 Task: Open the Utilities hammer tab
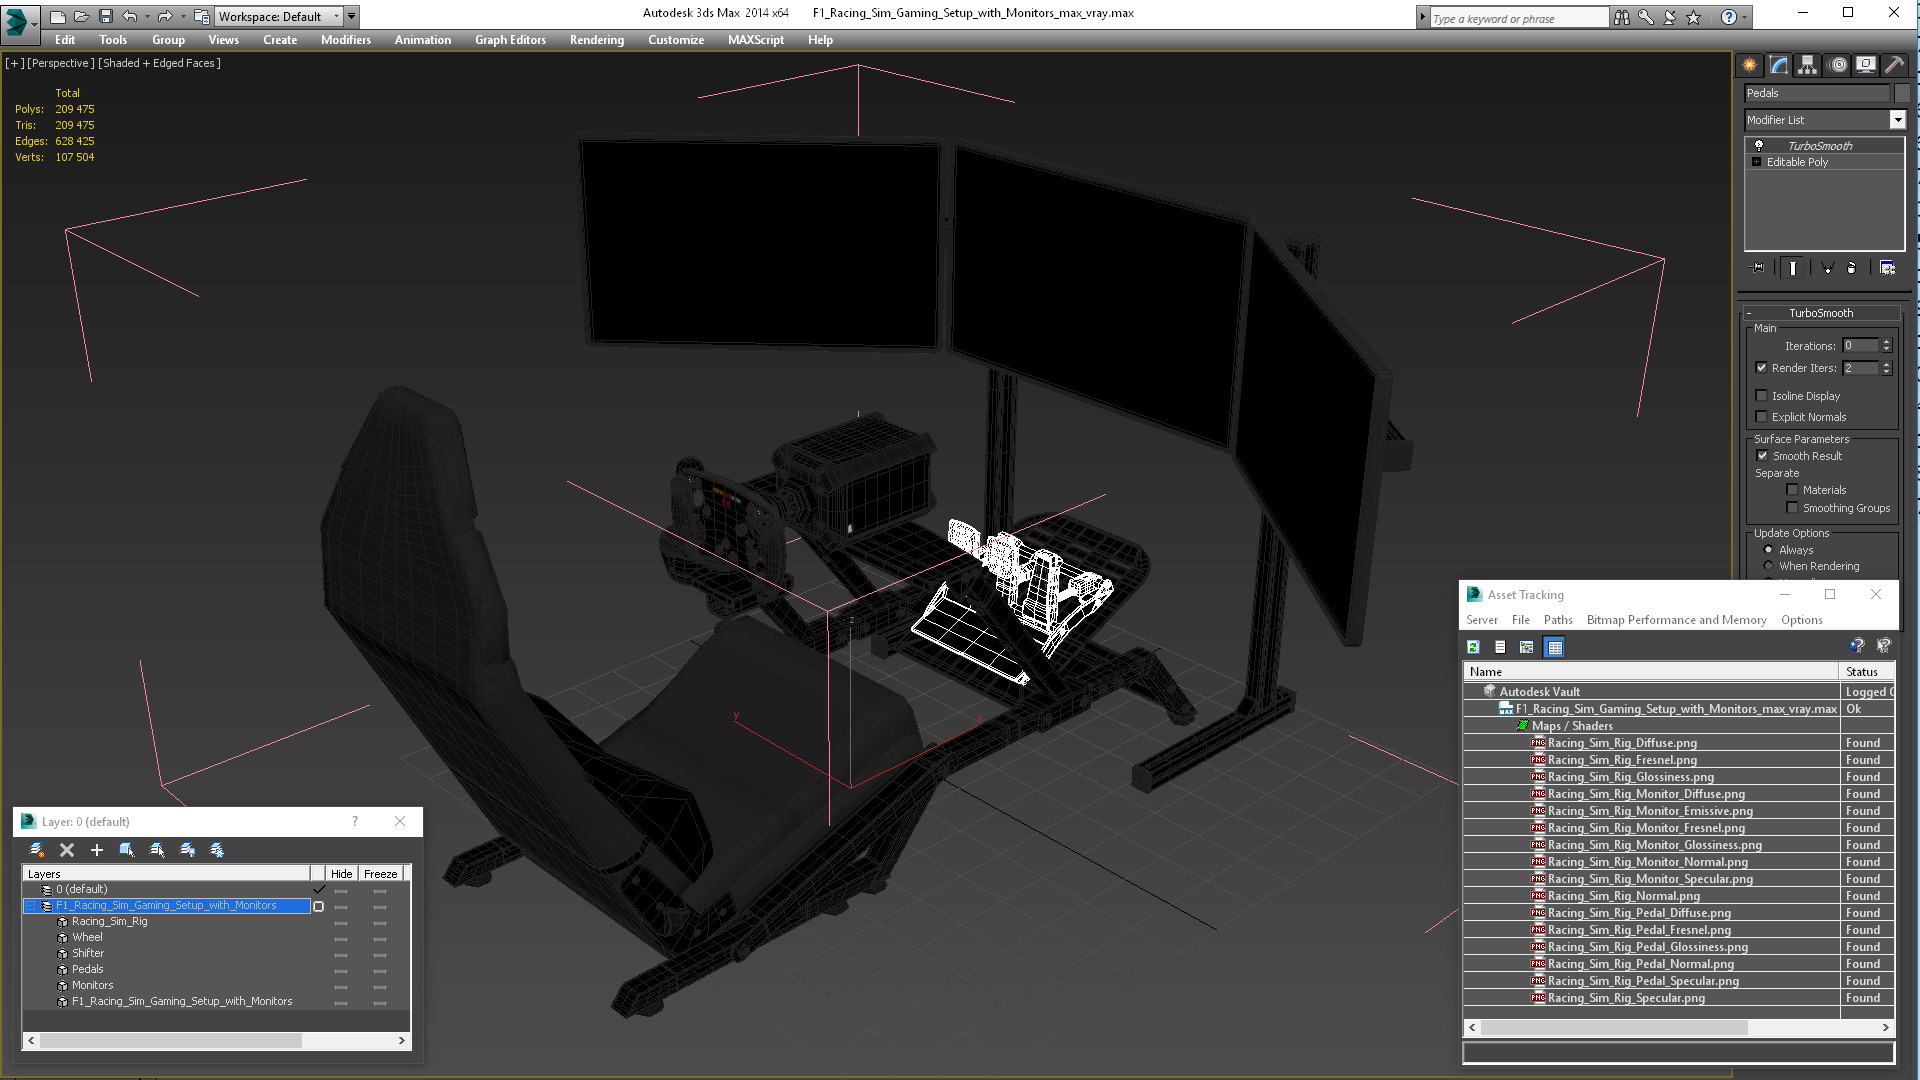[1894, 65]
